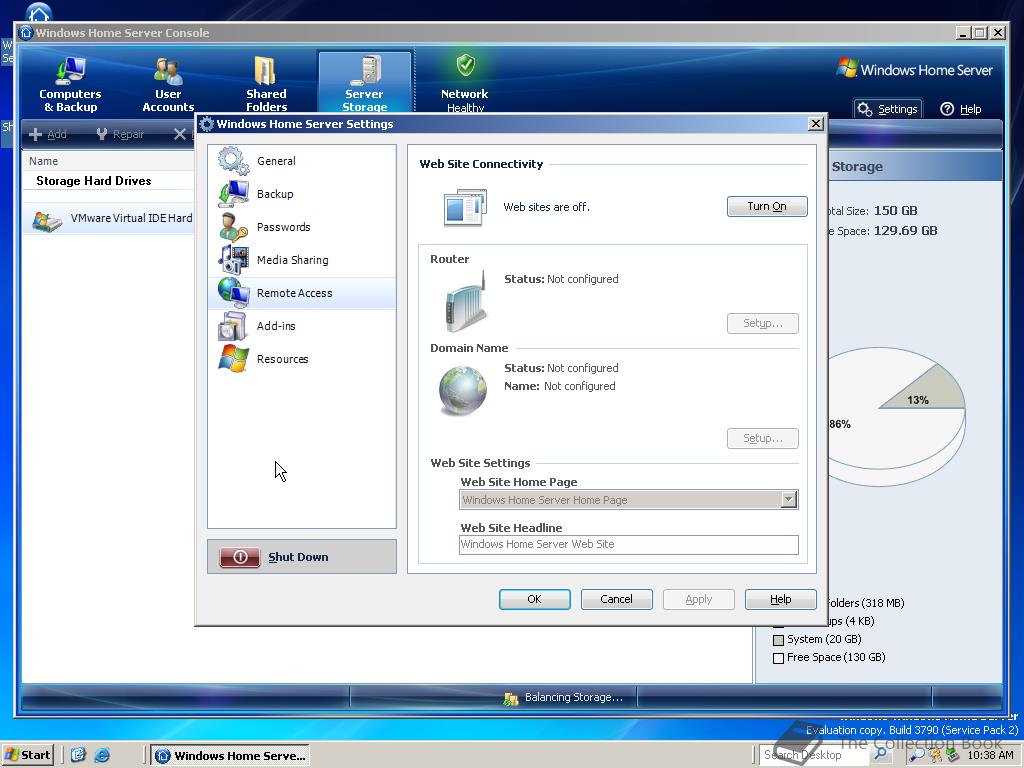1024x768 pixels.
Task: Select the General gears icon in settings
Action: [233, 161]
